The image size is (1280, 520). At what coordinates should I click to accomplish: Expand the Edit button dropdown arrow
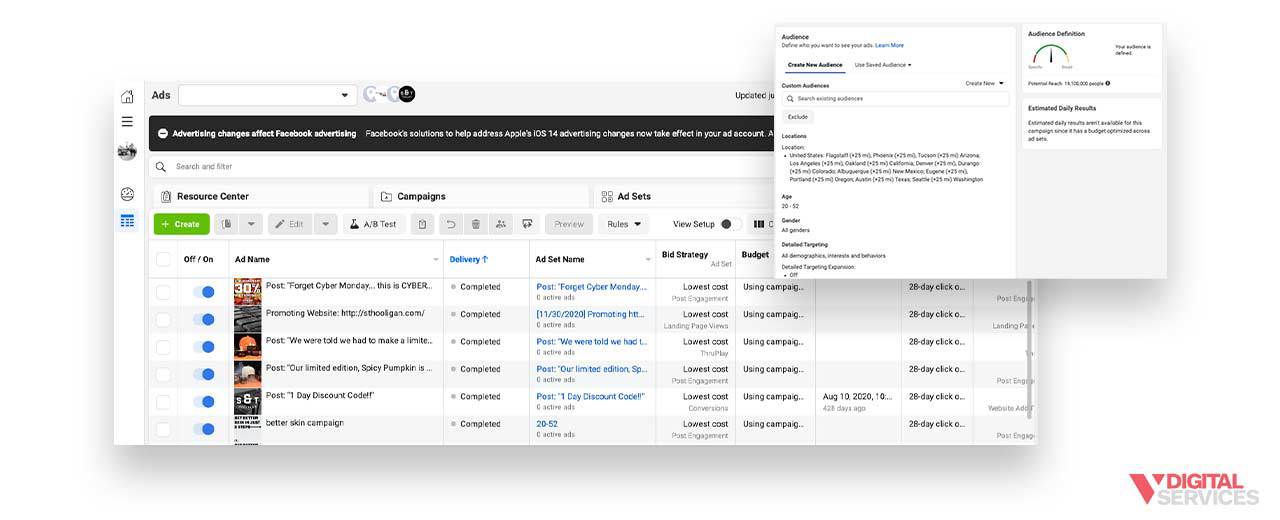(325, 224)
